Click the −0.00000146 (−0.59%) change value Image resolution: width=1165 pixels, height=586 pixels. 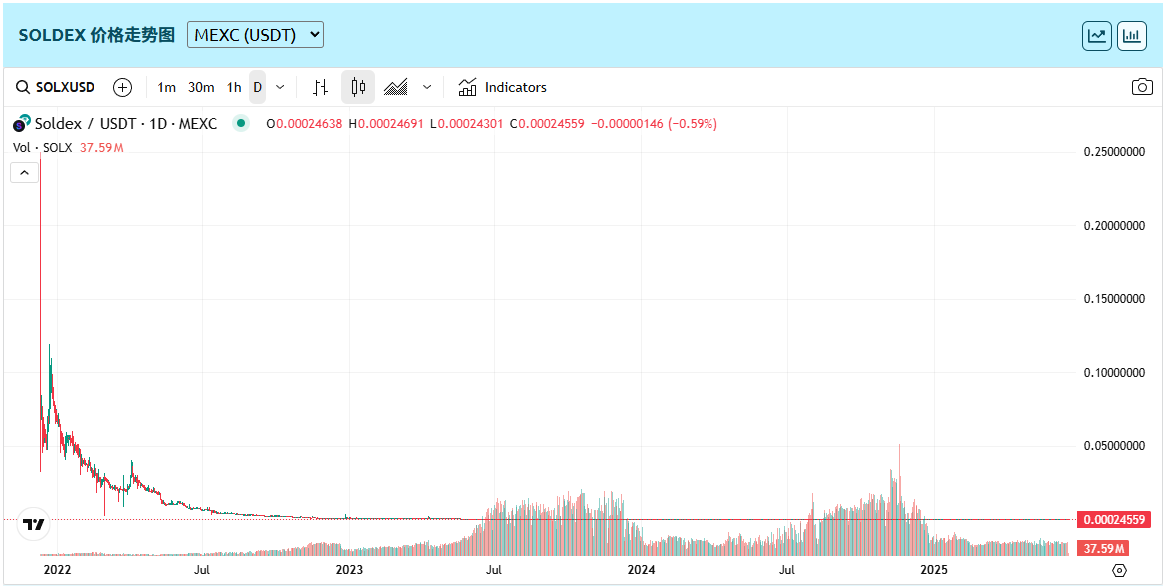[x=654, y=124]
